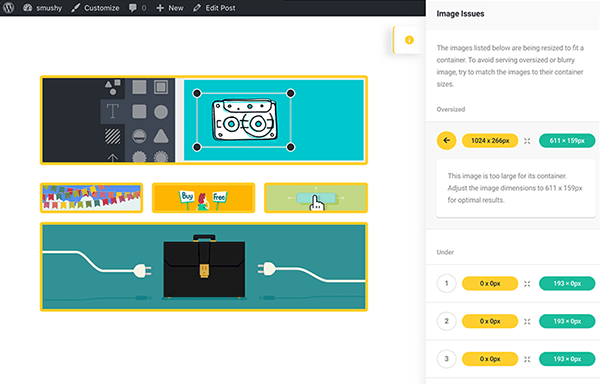
Task: Click the Buy Free signs thumbnail
Action: click(204, 198)
